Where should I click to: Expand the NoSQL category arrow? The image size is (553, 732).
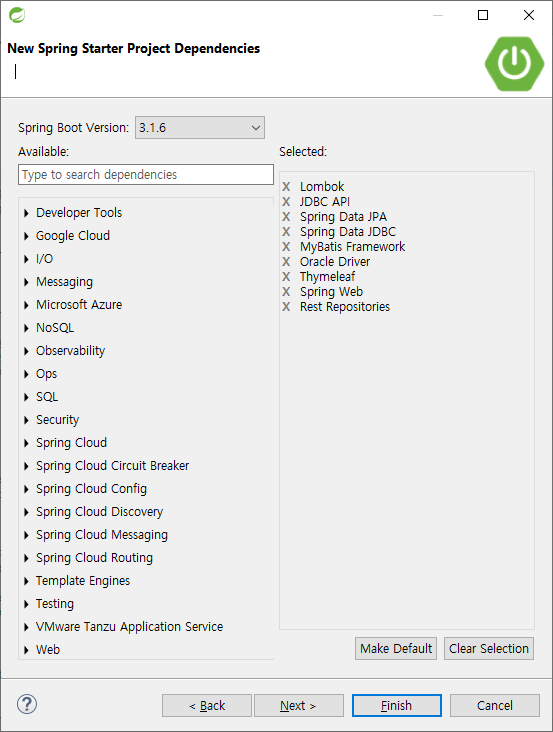pyautogui.click(x=26, y=328)
